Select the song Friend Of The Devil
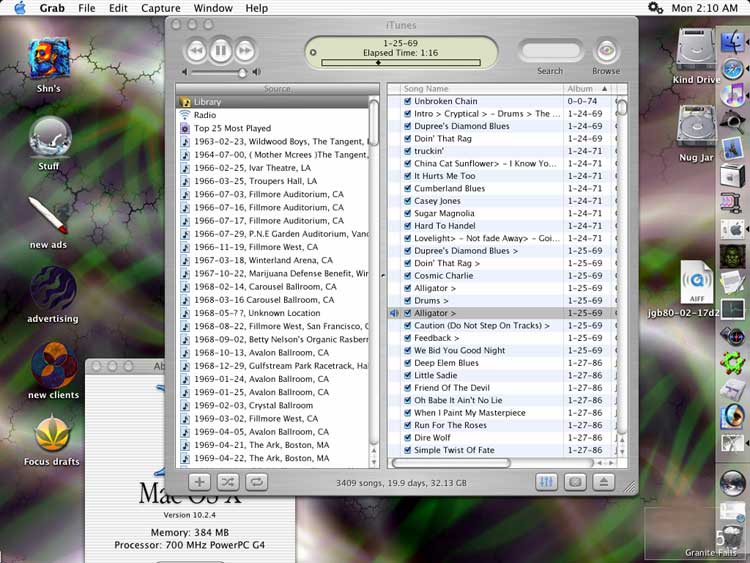 452,387
